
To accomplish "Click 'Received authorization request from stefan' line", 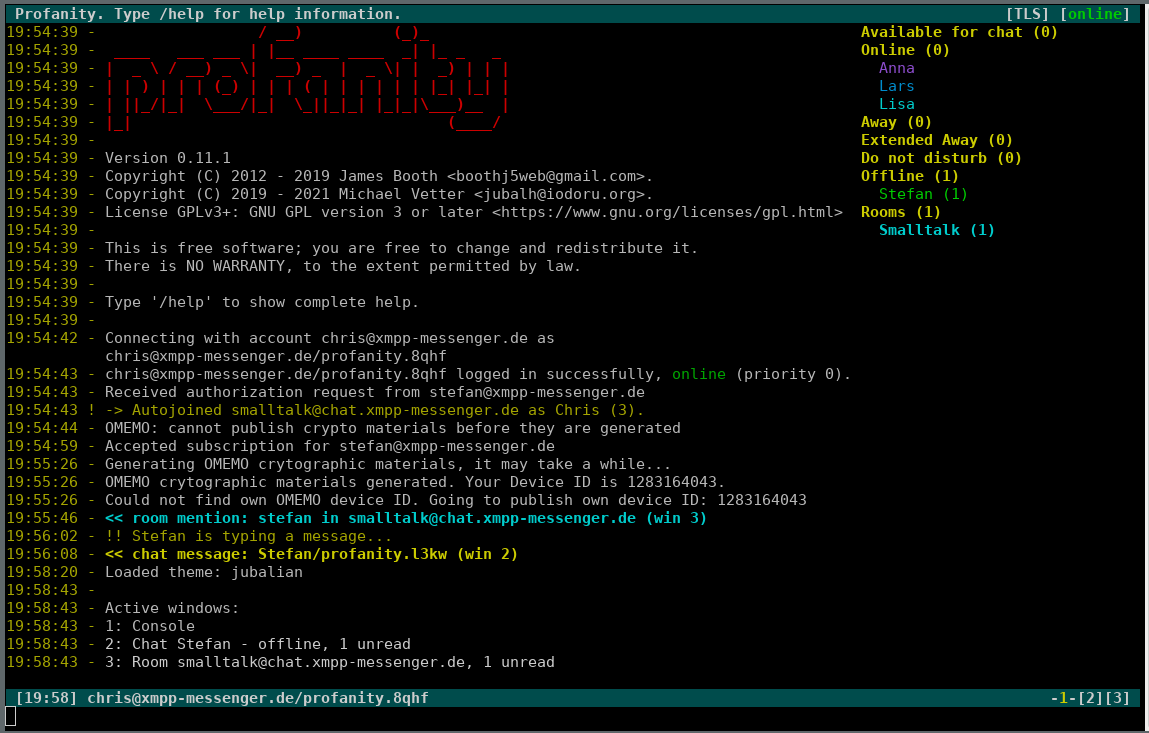I will coord(374,392).
